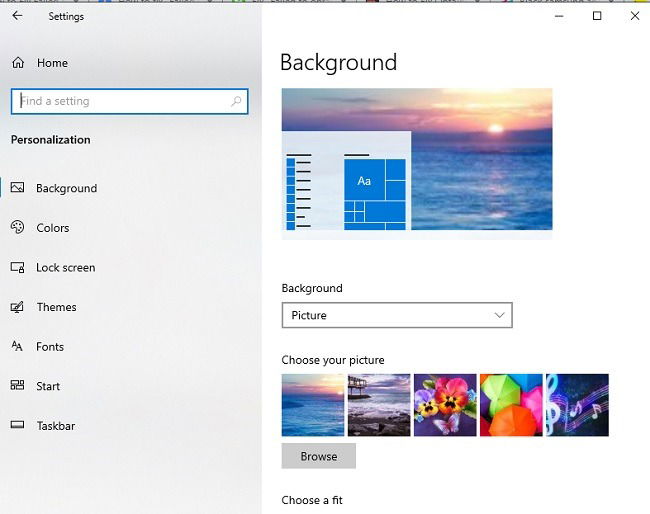This screenshot has height=514, width=650.
Task: Click the Lock screen icon
Action: (17, 267)
